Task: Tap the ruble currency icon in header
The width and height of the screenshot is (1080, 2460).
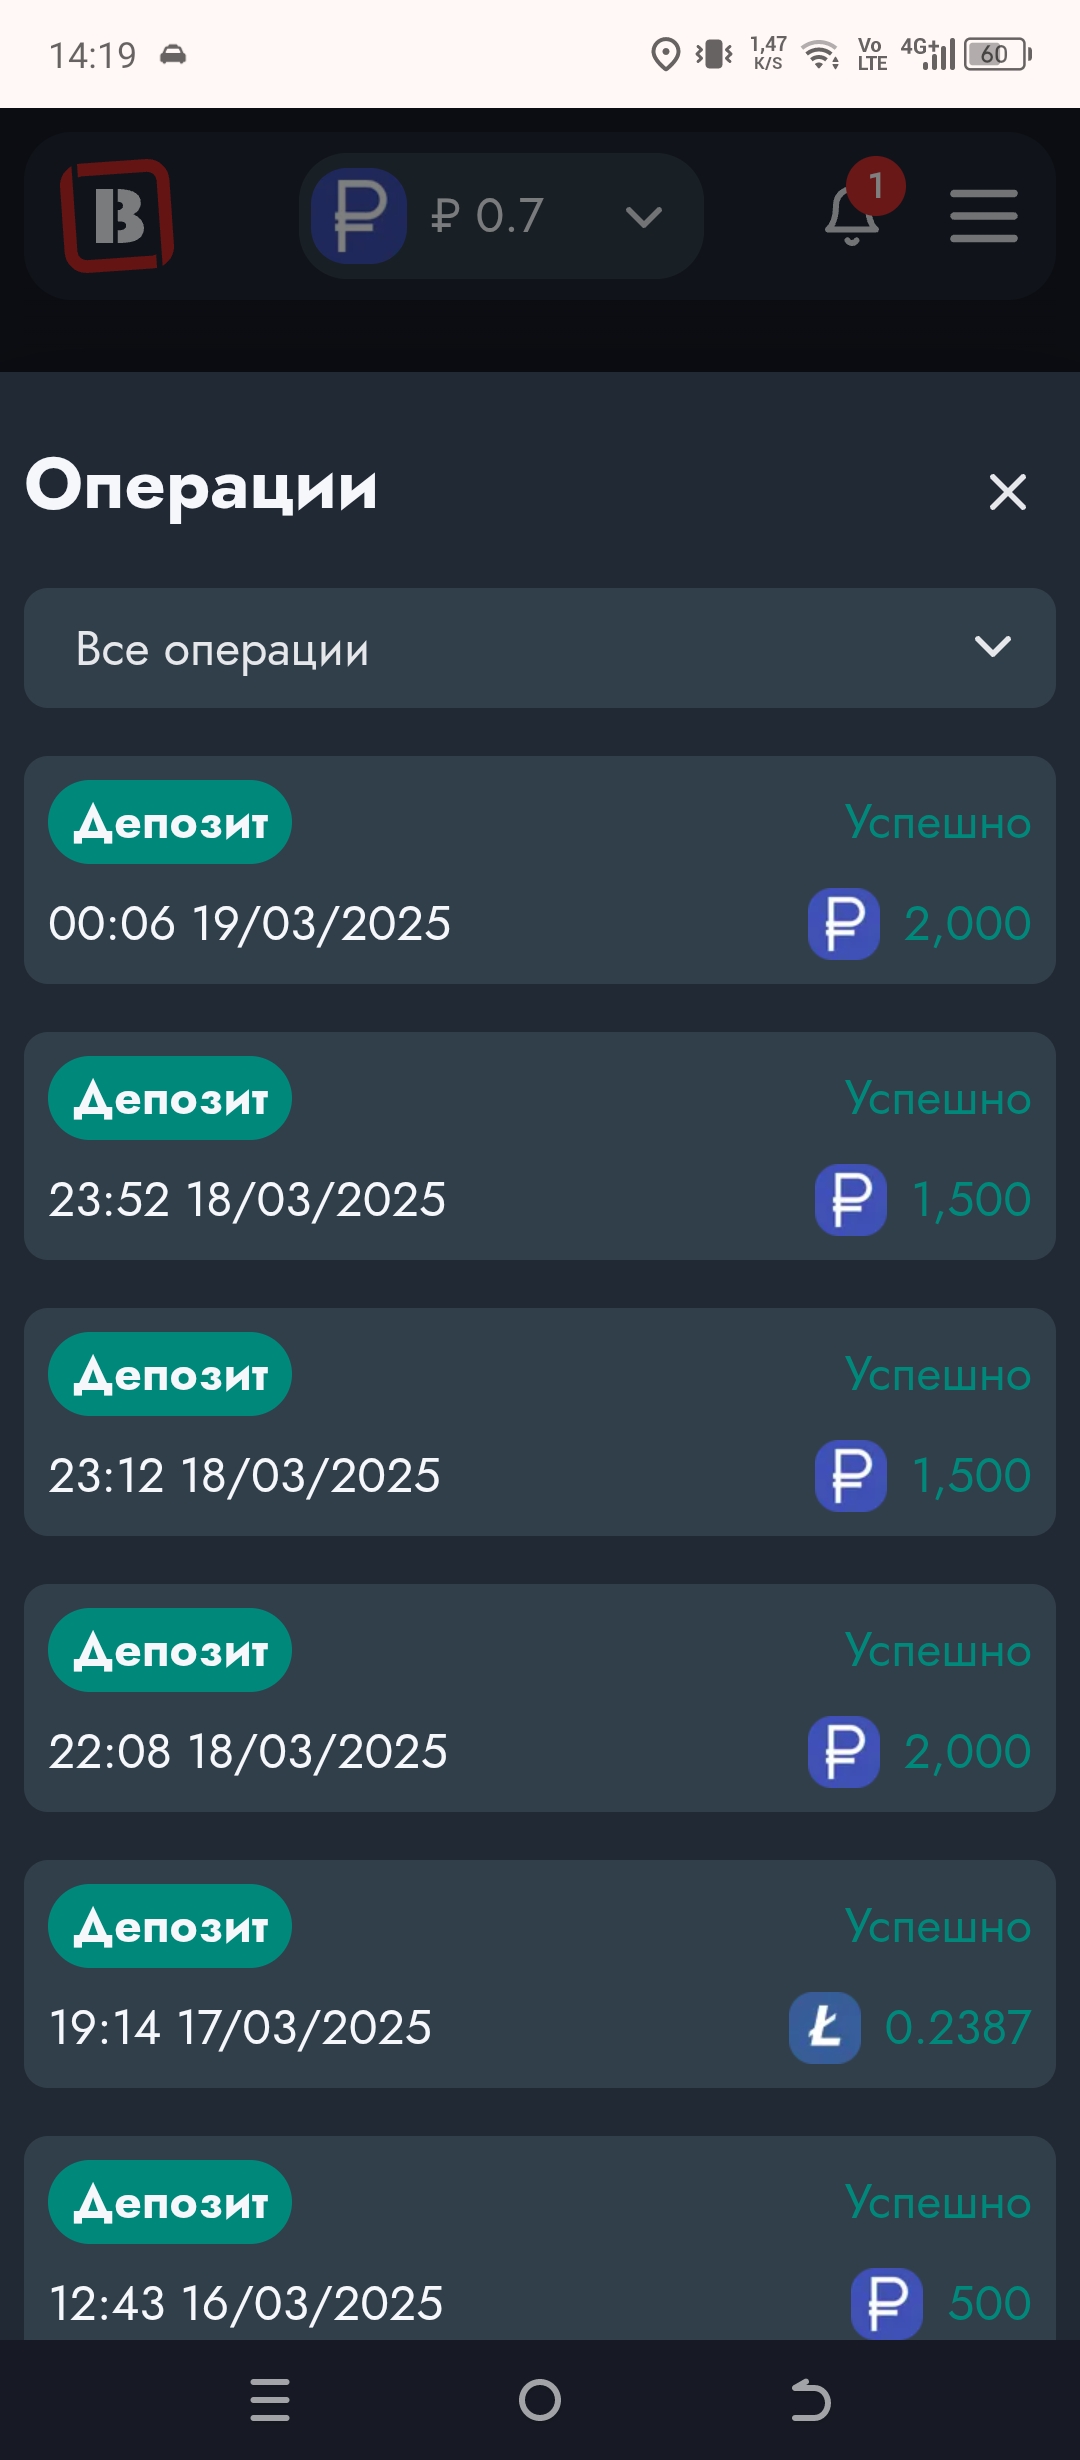Action: click(x=359, y=216)
